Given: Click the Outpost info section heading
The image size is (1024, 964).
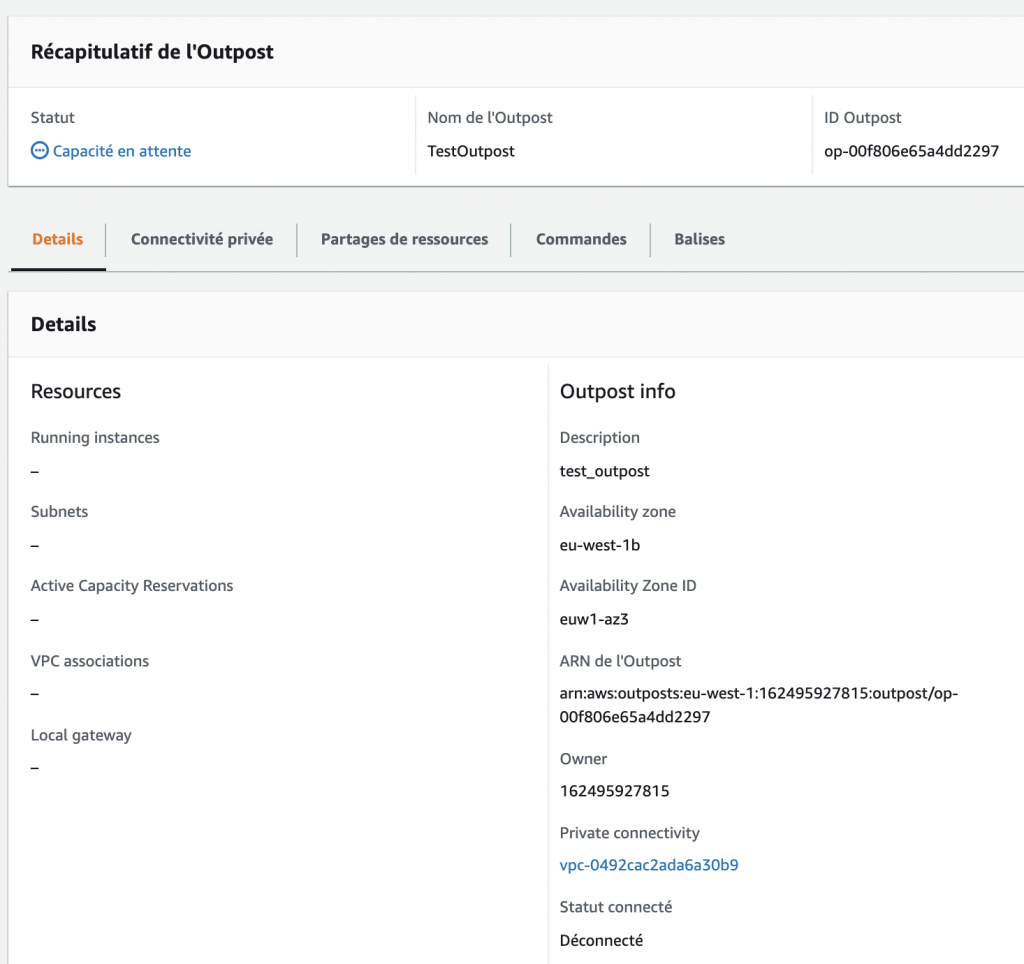Looking at the screenshot, I should (617, 391).
